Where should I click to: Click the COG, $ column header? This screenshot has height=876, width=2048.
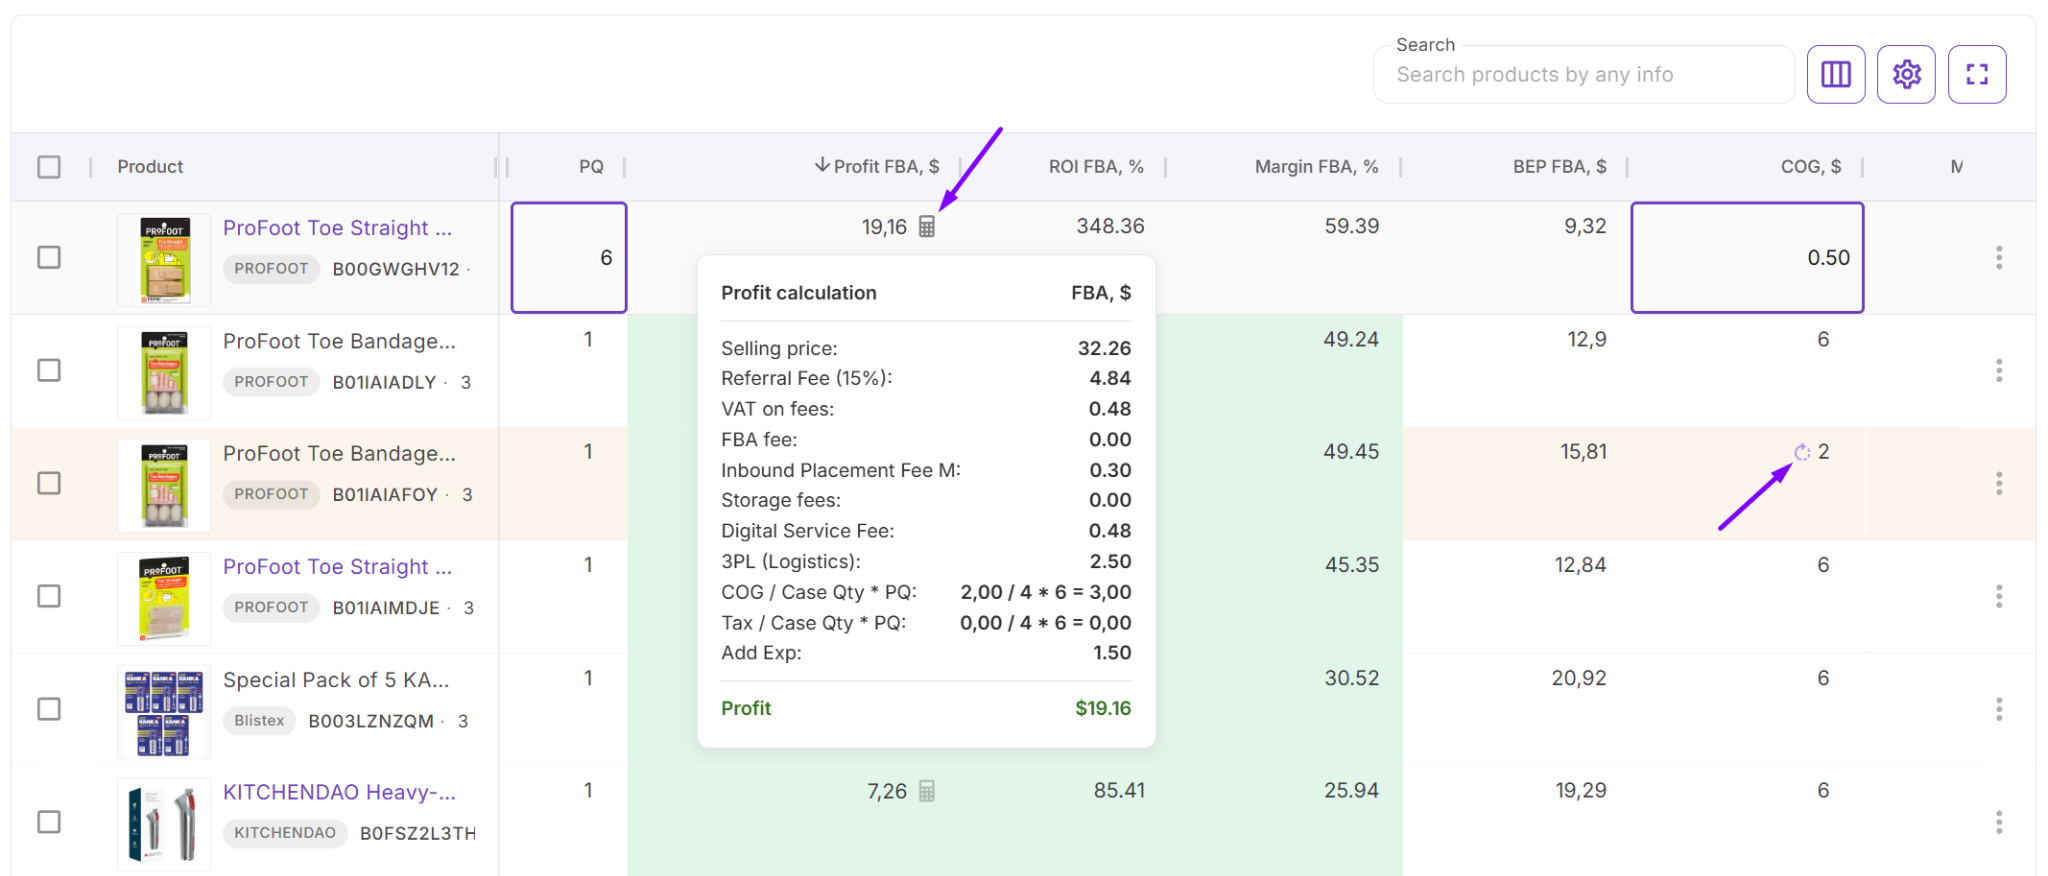coord(1810,167)
